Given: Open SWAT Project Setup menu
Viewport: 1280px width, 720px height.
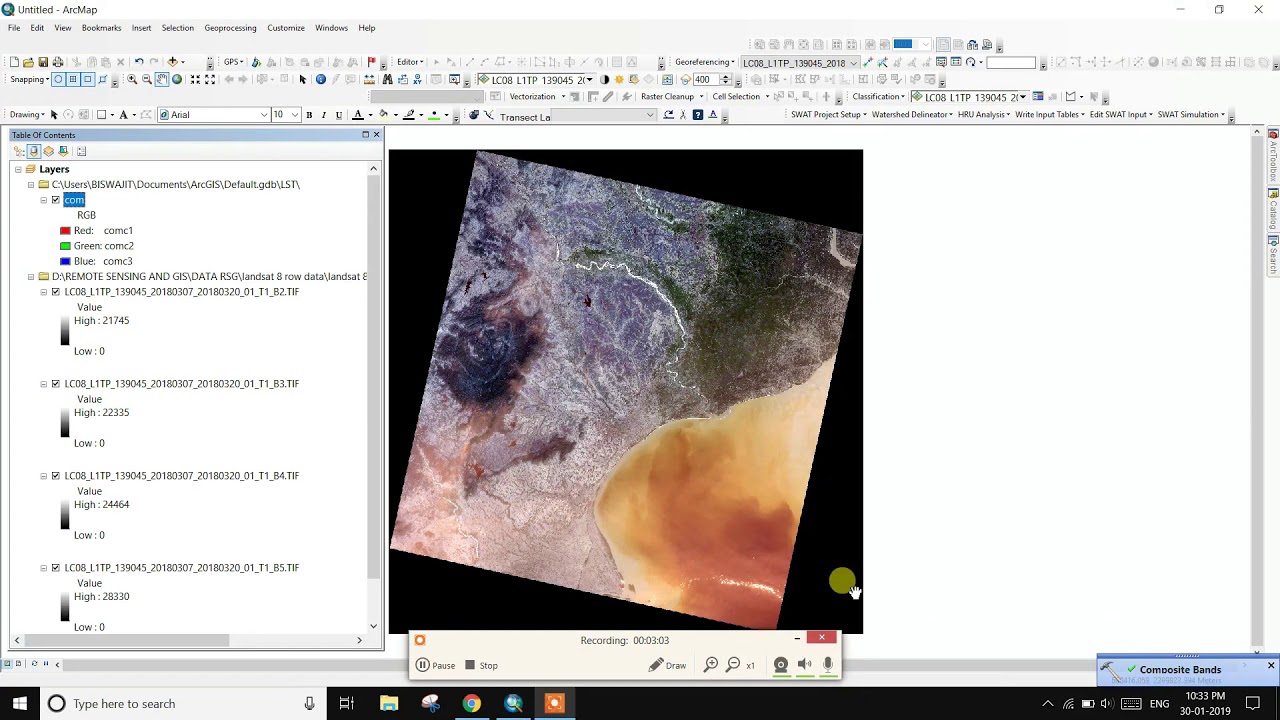Looking at the screenshot, I should coord(829,115).
